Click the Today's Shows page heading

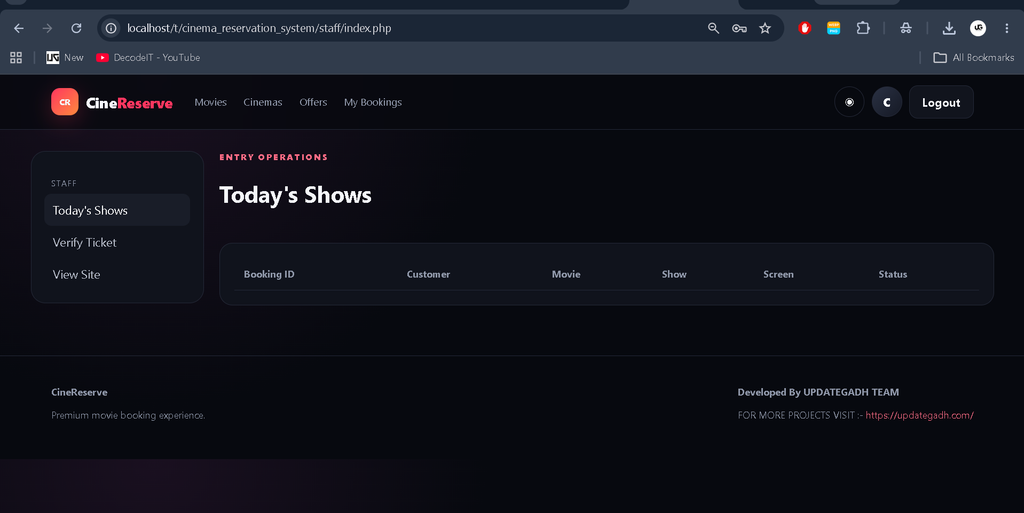(x=295, y=195)
